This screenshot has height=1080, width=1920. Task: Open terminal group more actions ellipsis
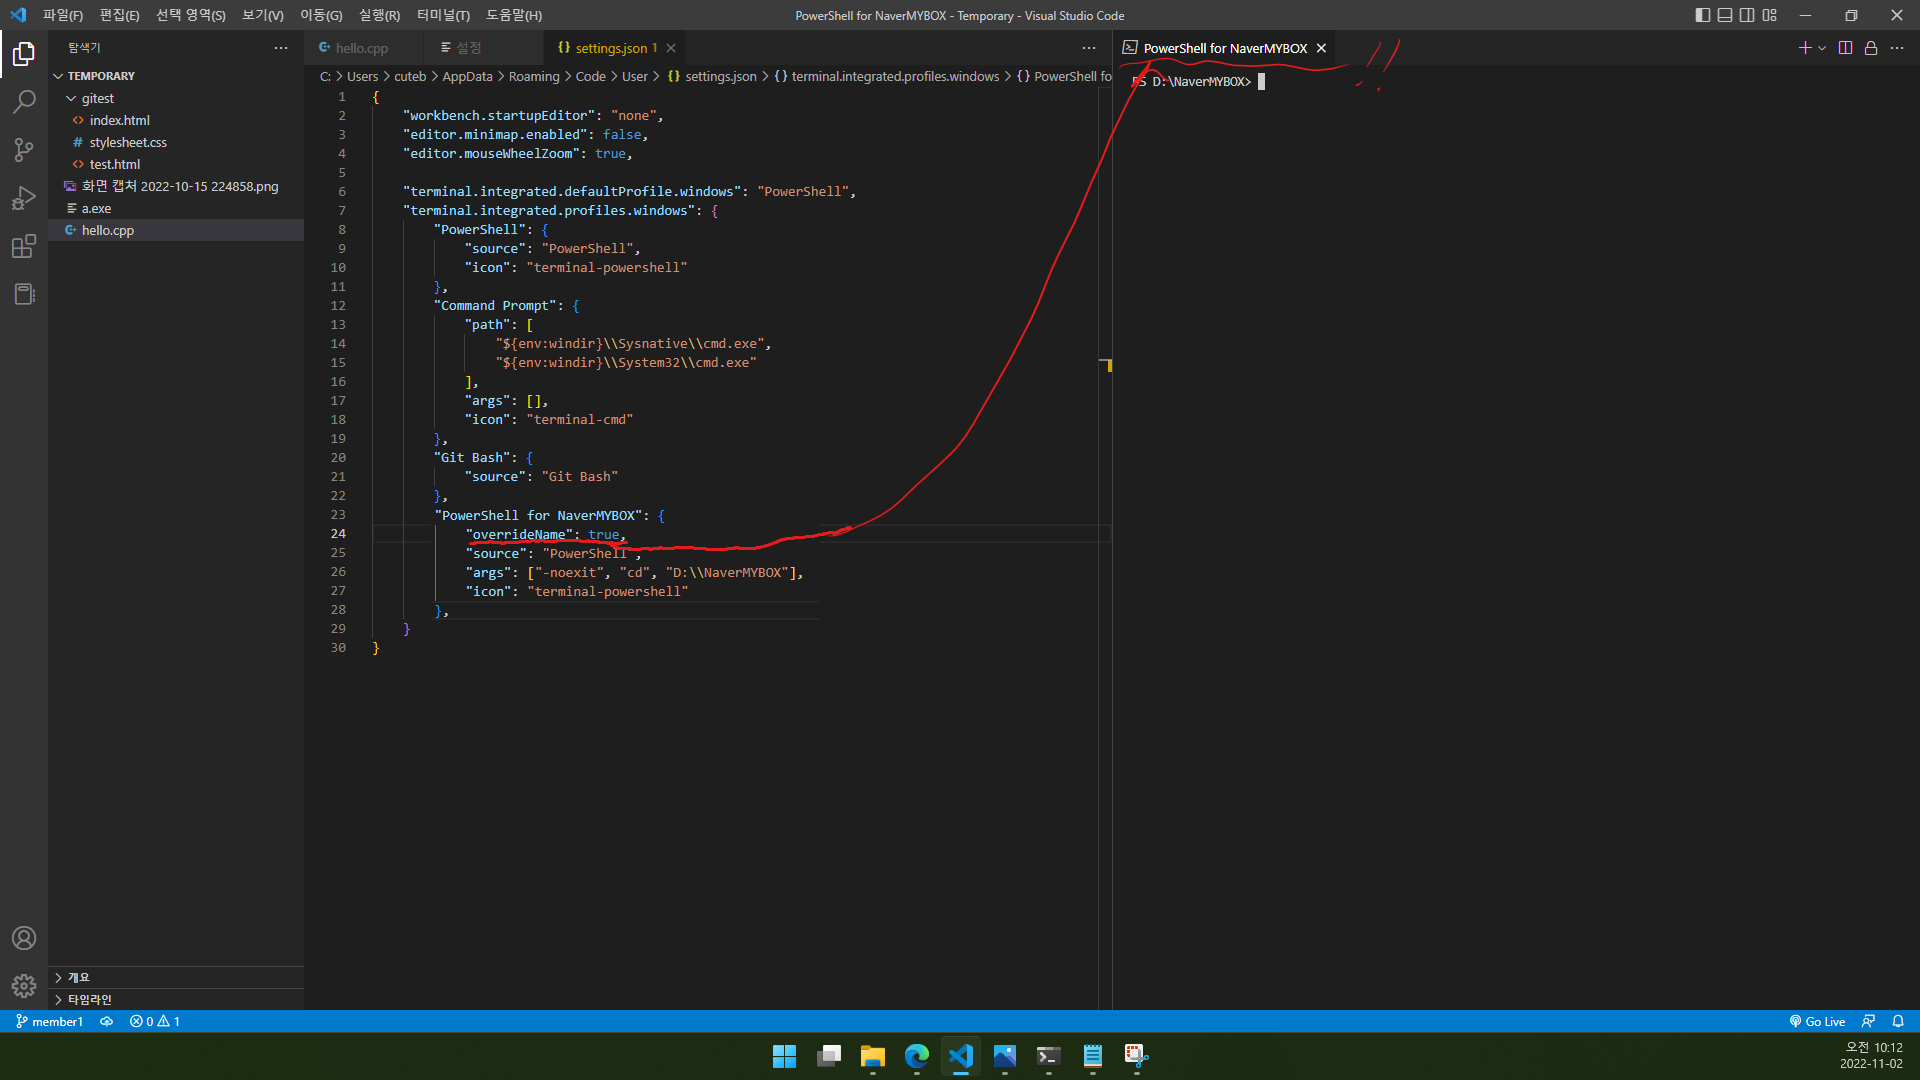pyautogui.click(x=1897, y=48)
